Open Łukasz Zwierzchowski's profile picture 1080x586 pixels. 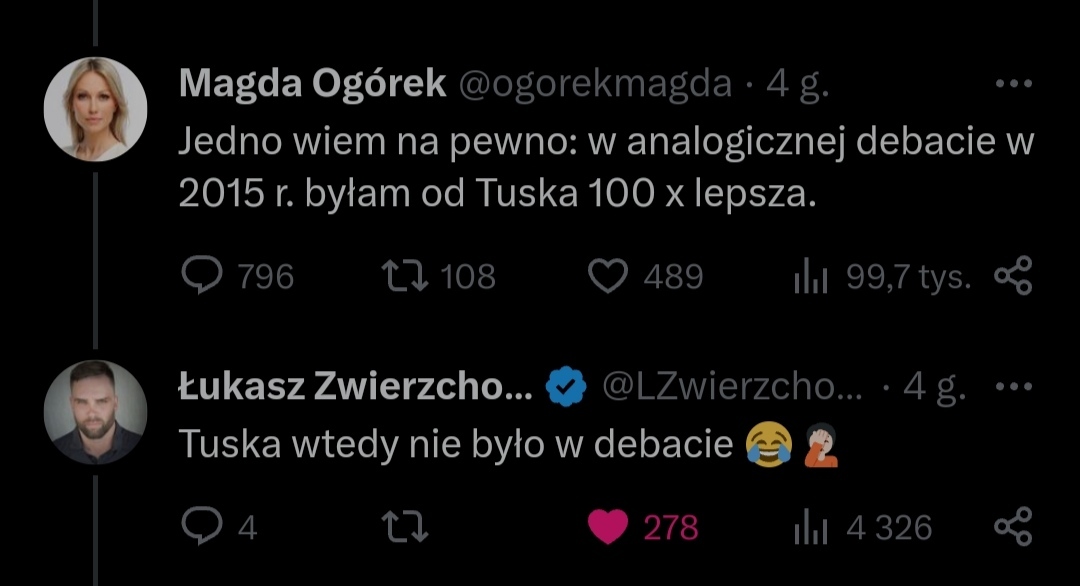(95, 412)
